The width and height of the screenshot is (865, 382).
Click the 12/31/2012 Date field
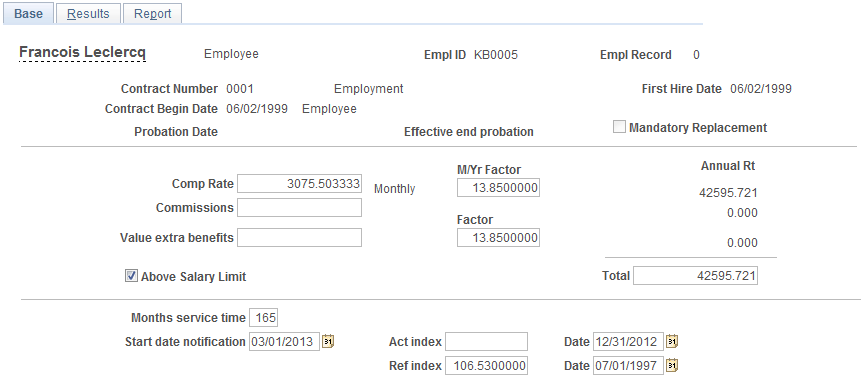tap(628, 342)
